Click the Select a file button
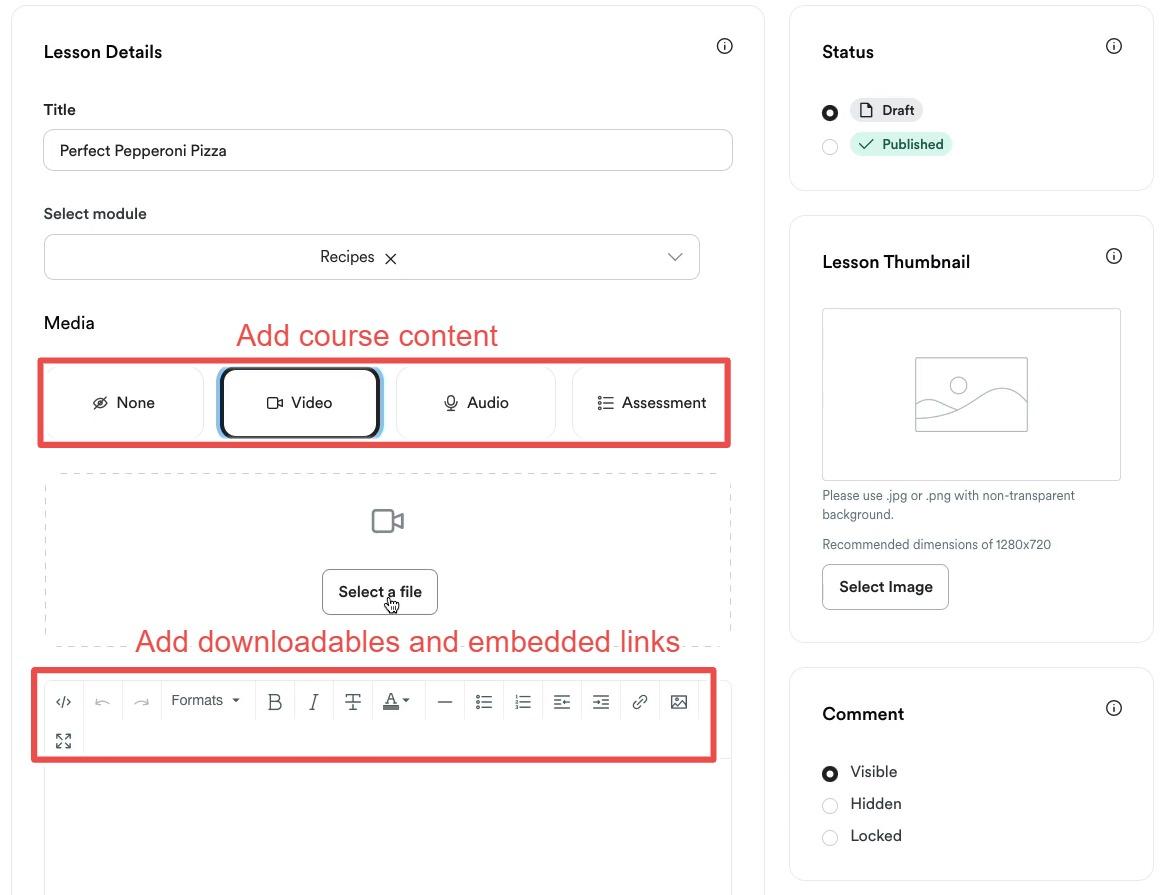 [380, 592]
